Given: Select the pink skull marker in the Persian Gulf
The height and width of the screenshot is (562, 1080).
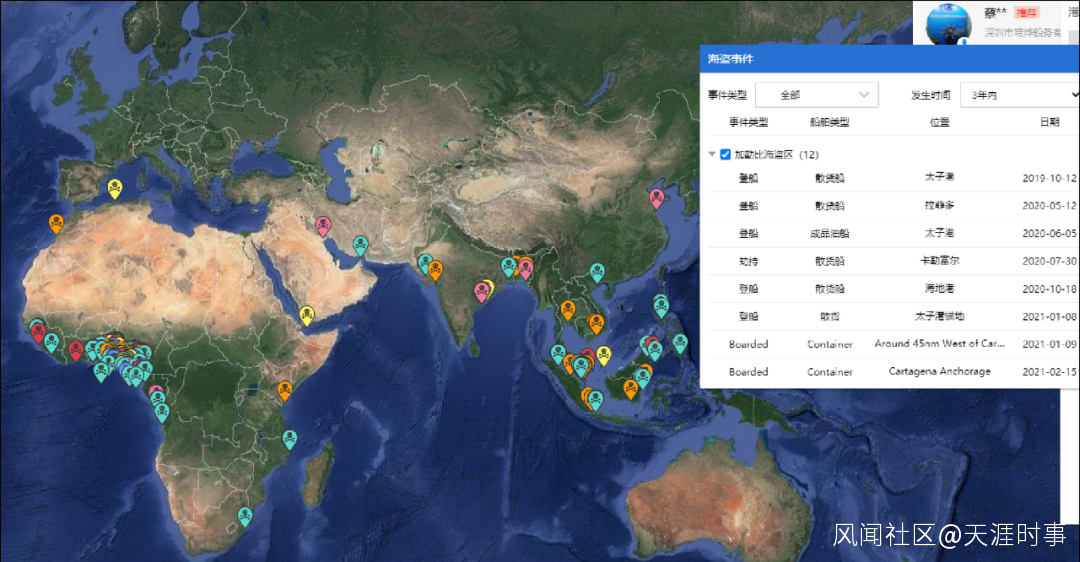Looking at the screenshot, I should click(323, 225).
